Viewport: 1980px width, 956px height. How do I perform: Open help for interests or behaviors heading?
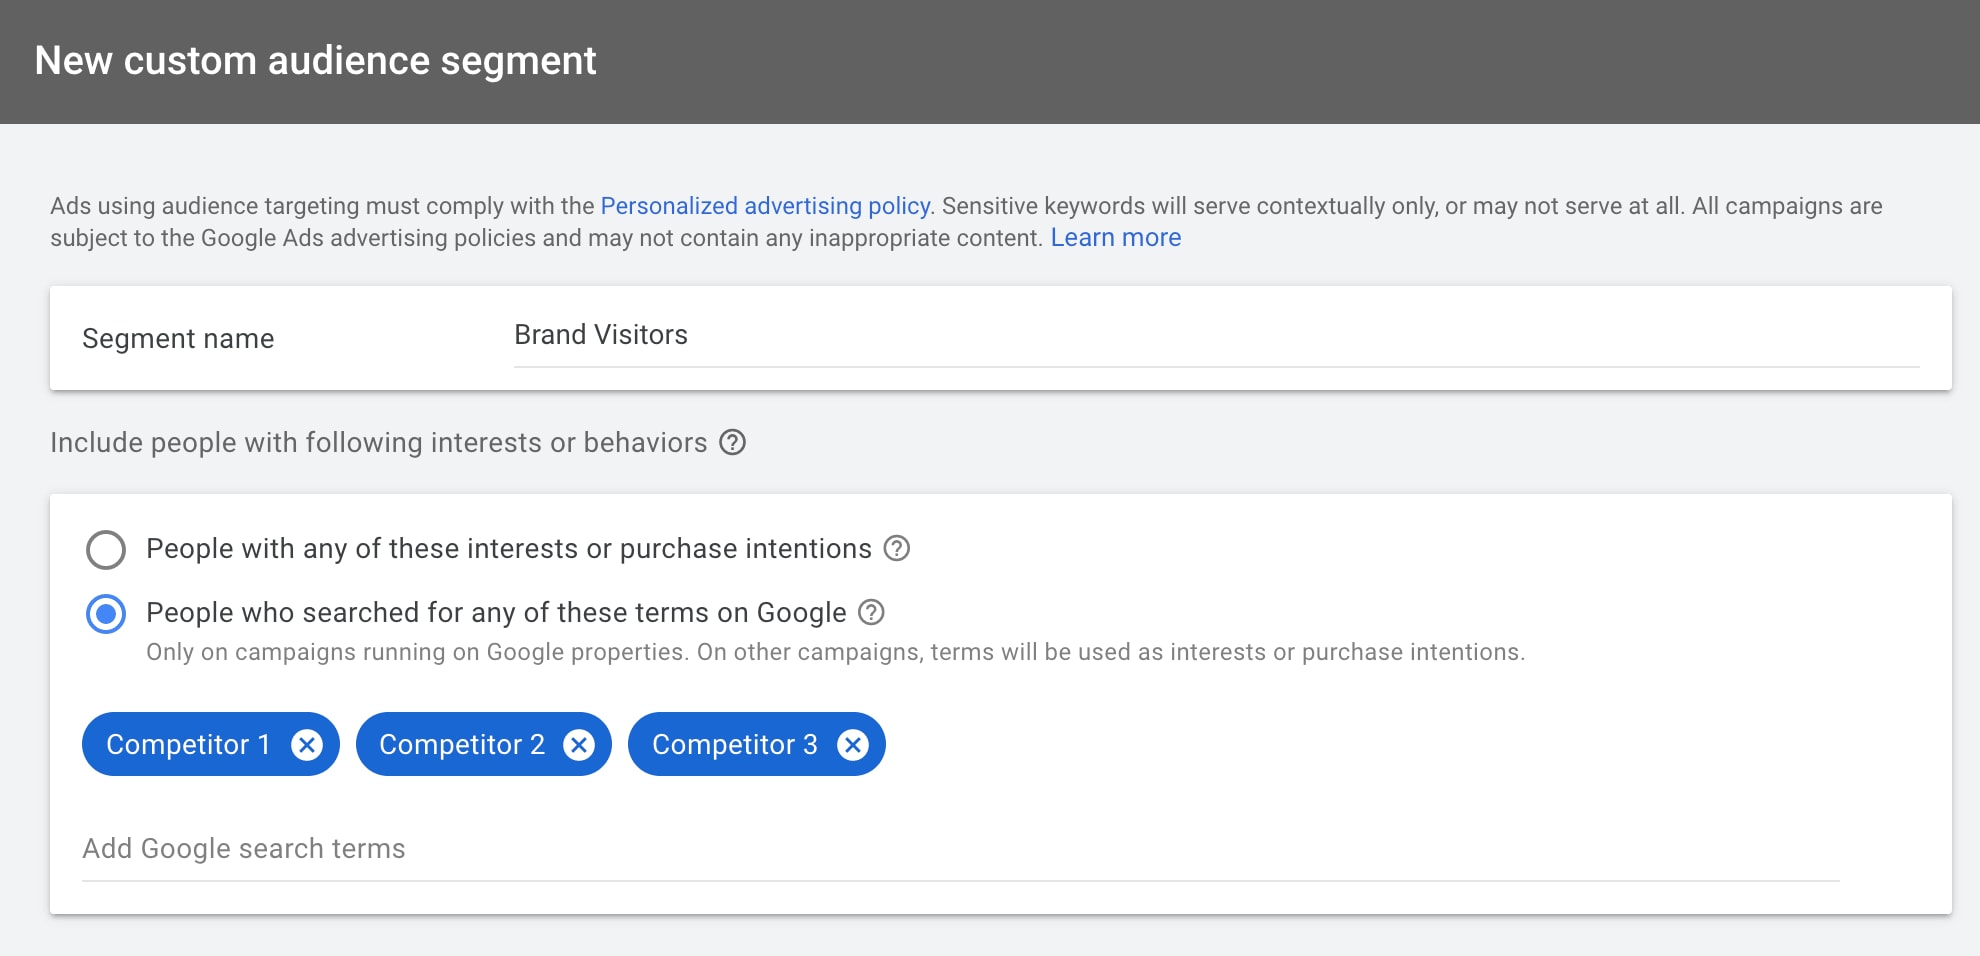click(x=733, y=442)
